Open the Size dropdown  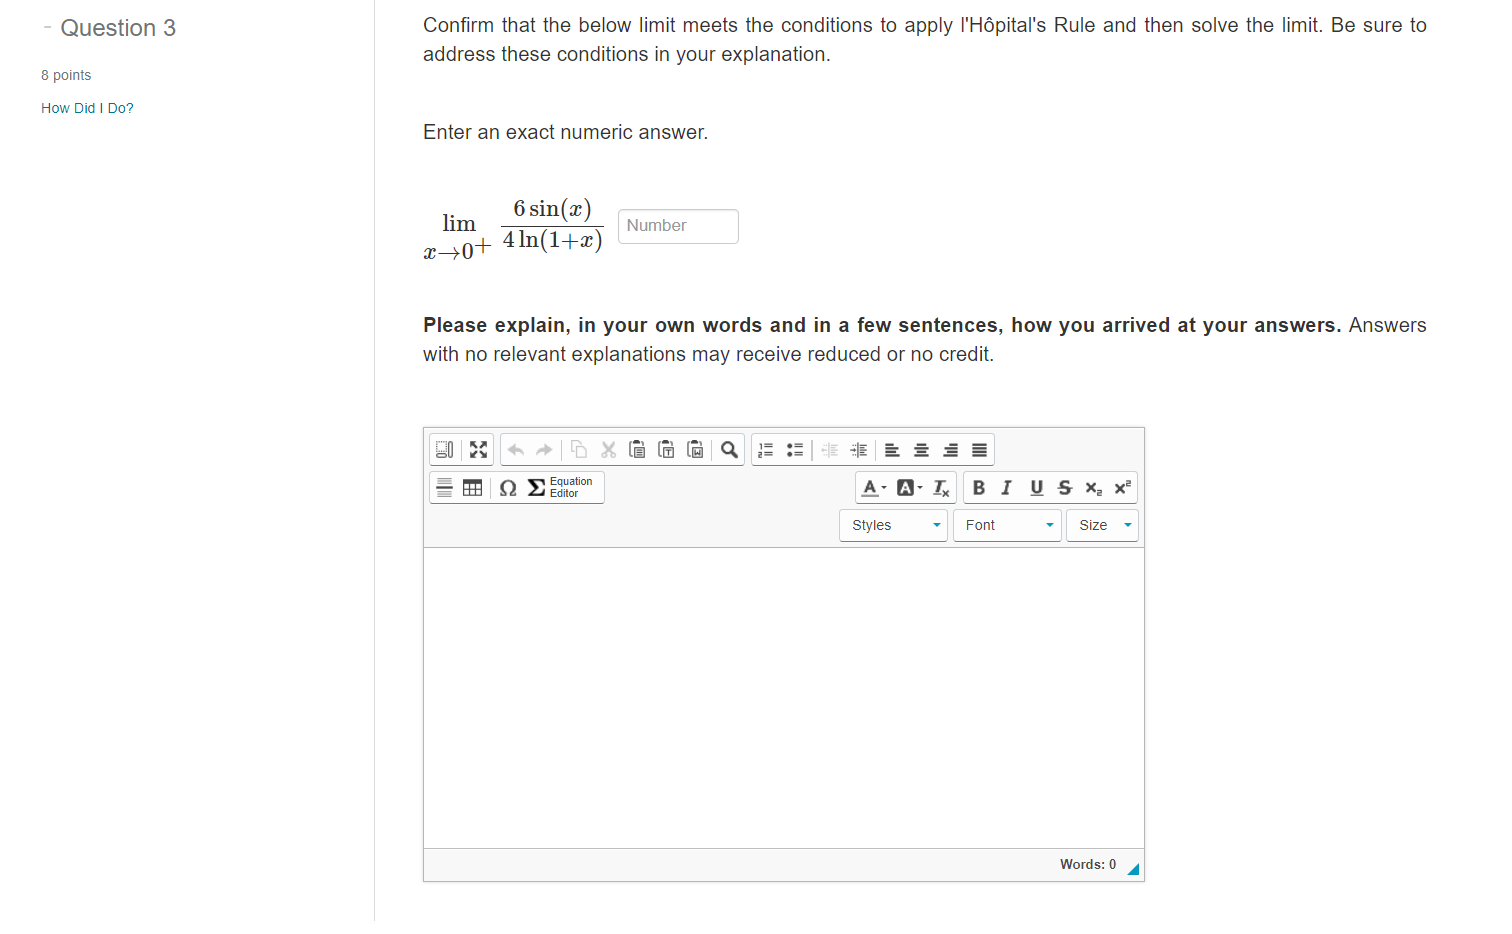(x=1102, y=525)
